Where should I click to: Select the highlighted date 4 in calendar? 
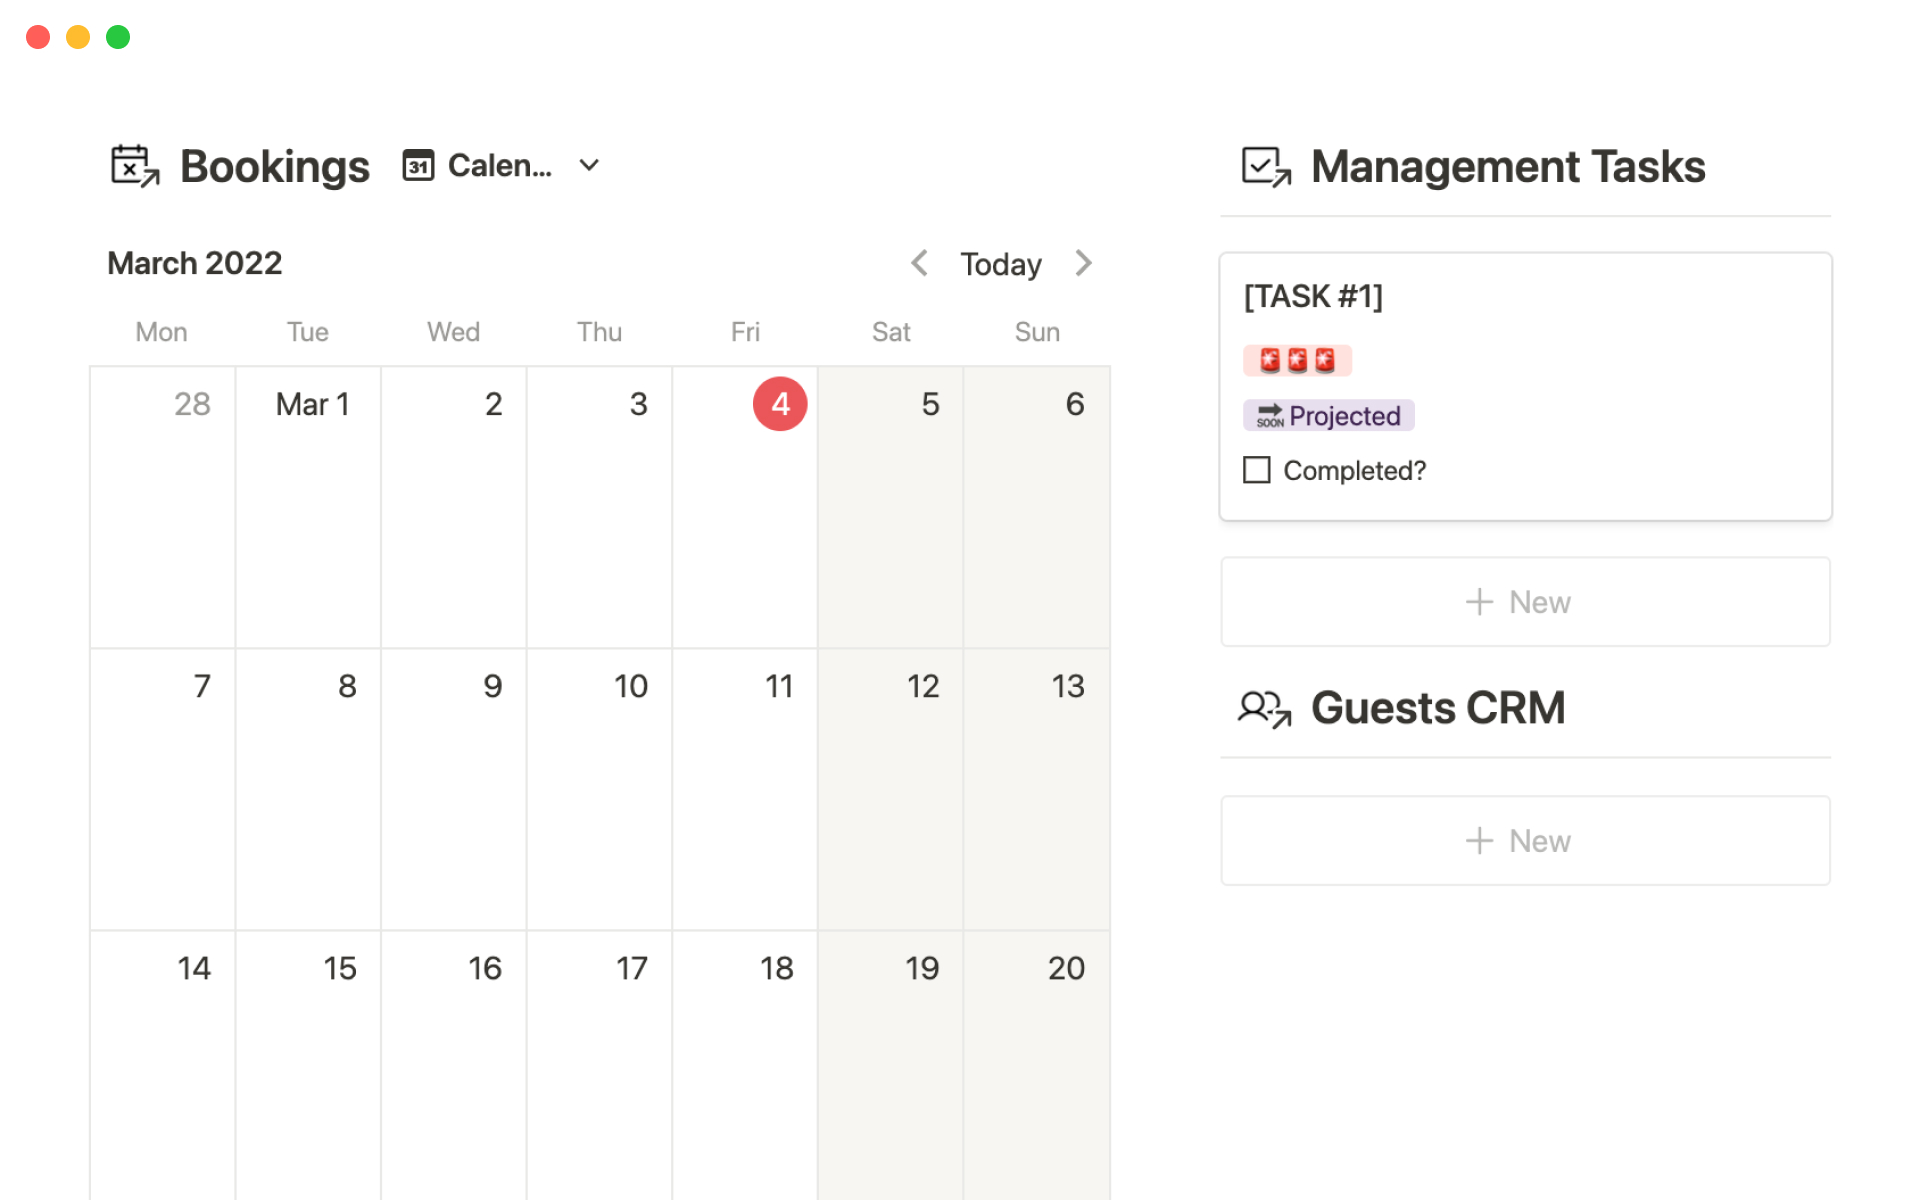(780, 404)
